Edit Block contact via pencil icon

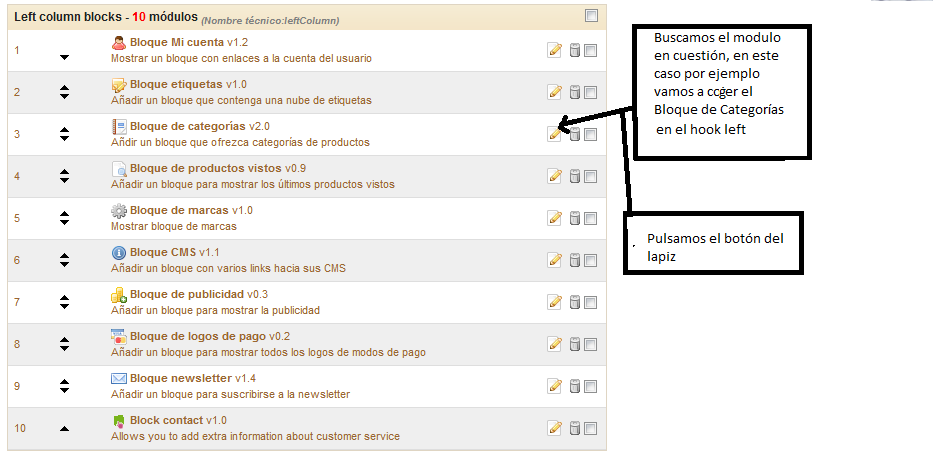(x=554, y=428)
